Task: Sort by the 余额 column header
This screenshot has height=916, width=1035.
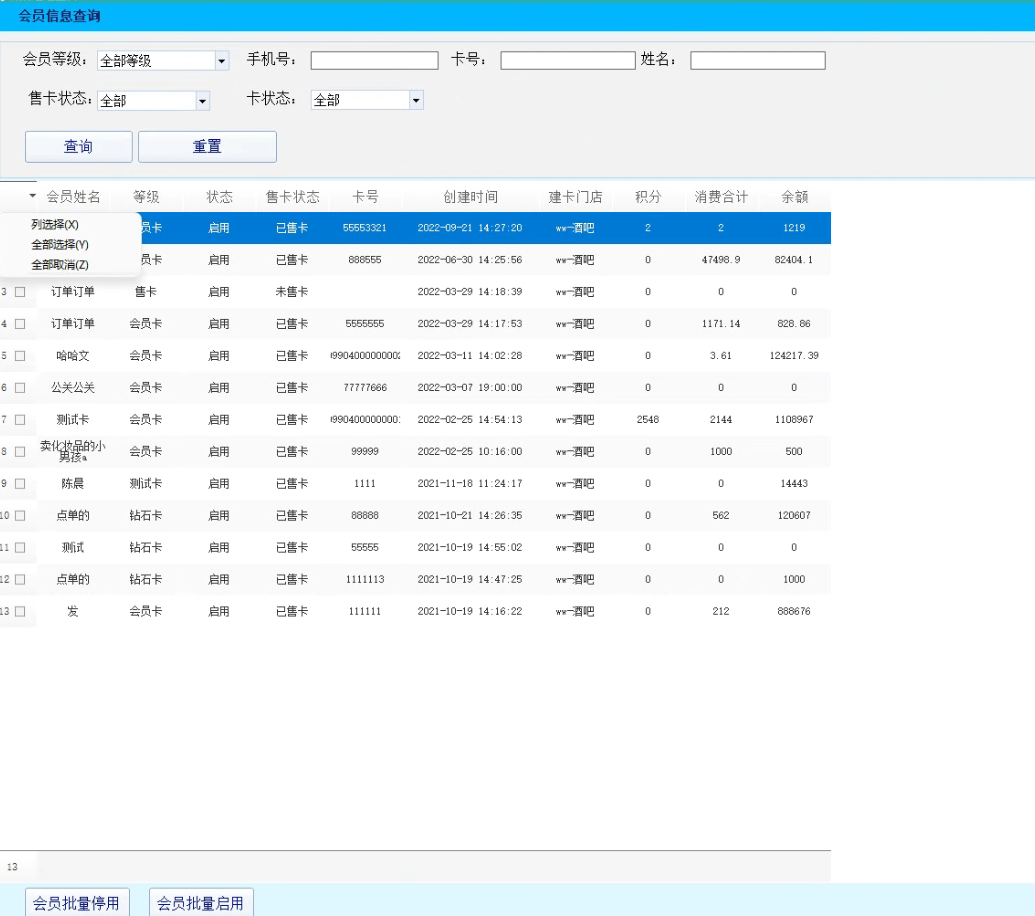Action: (794, 197)
